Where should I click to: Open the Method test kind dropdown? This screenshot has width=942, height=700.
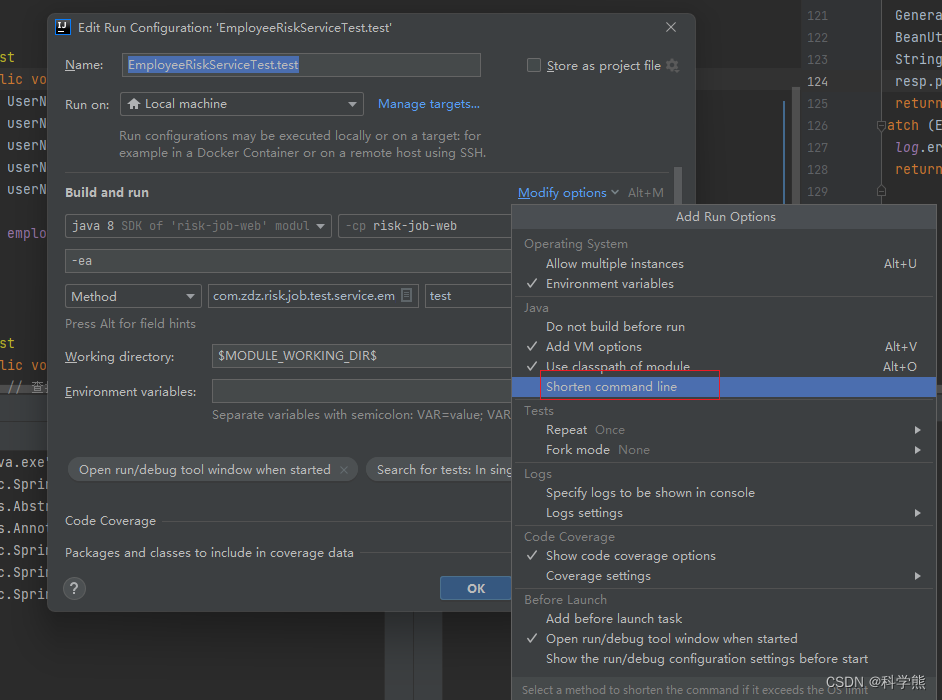click(x=133, y=296)
